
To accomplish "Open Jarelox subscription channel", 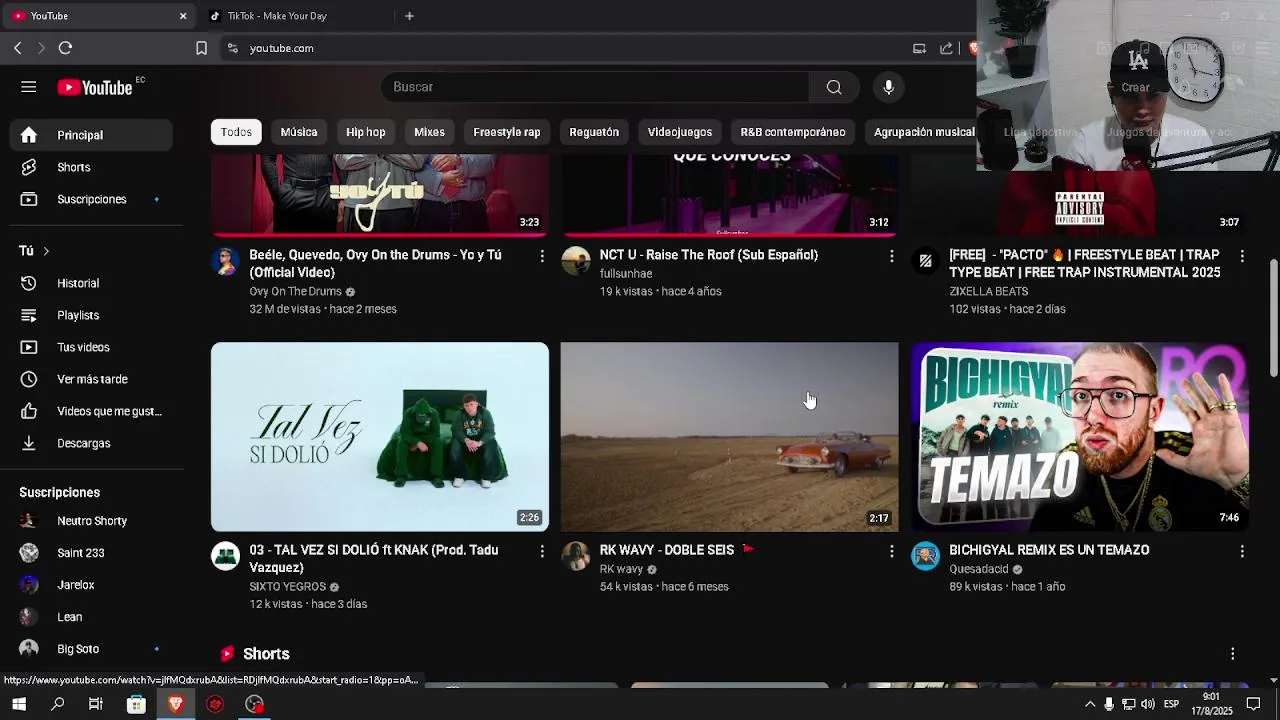I will (91, 585).
